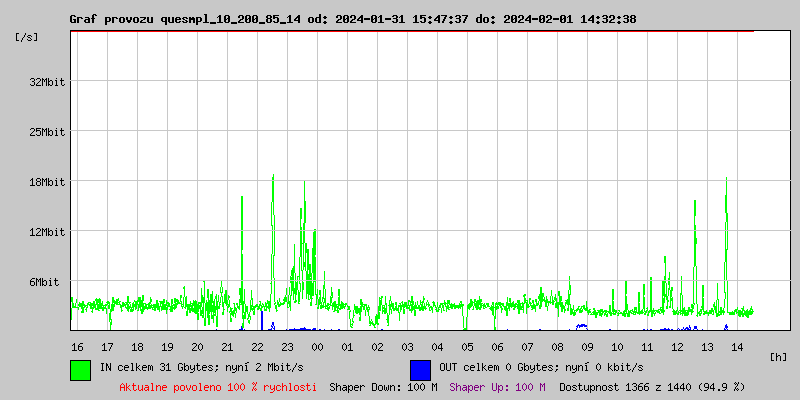Select the 00 midnight hour axis label
The width and height of the screenshot is (800, 400).
click(317, 346)
